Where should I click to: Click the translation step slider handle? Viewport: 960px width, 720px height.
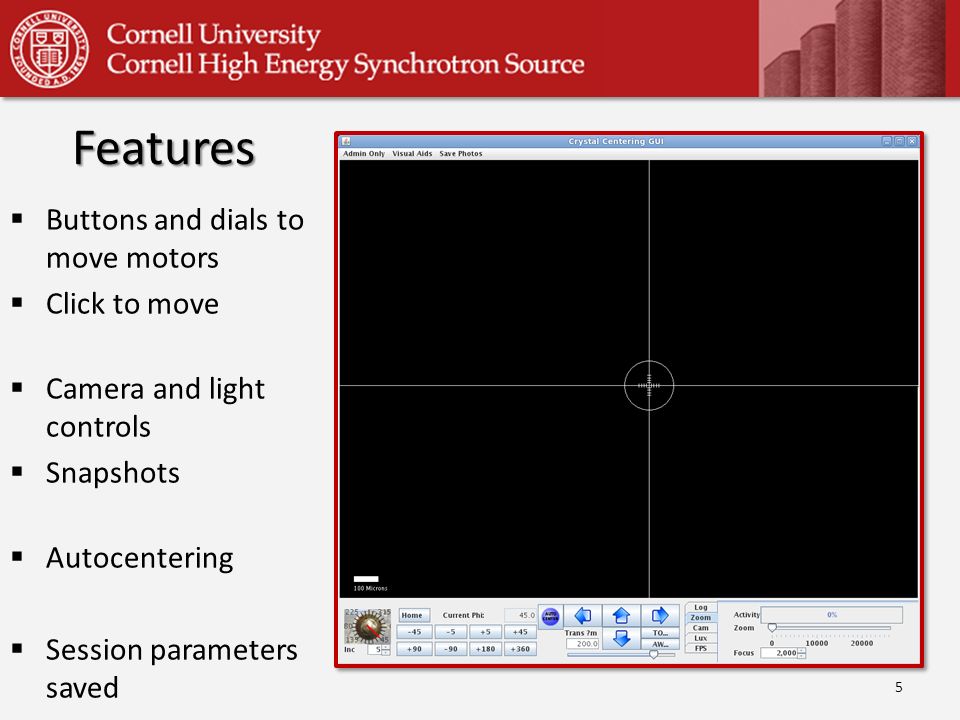[654, 654]
